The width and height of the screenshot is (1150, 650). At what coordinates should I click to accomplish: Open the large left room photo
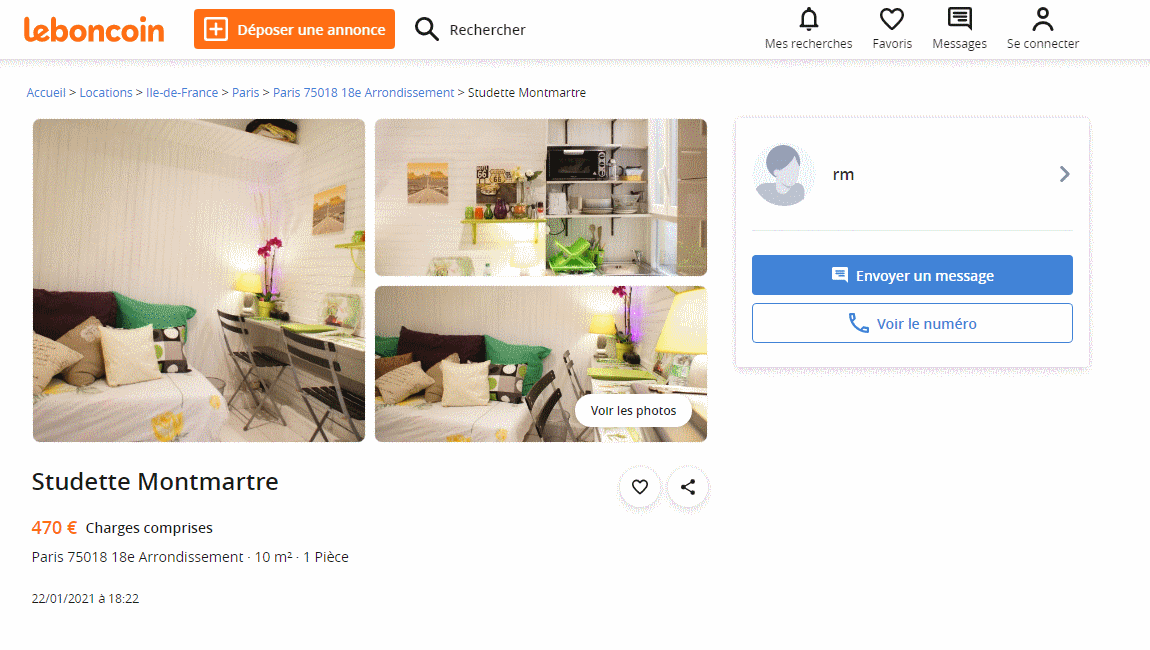[199, 280]
